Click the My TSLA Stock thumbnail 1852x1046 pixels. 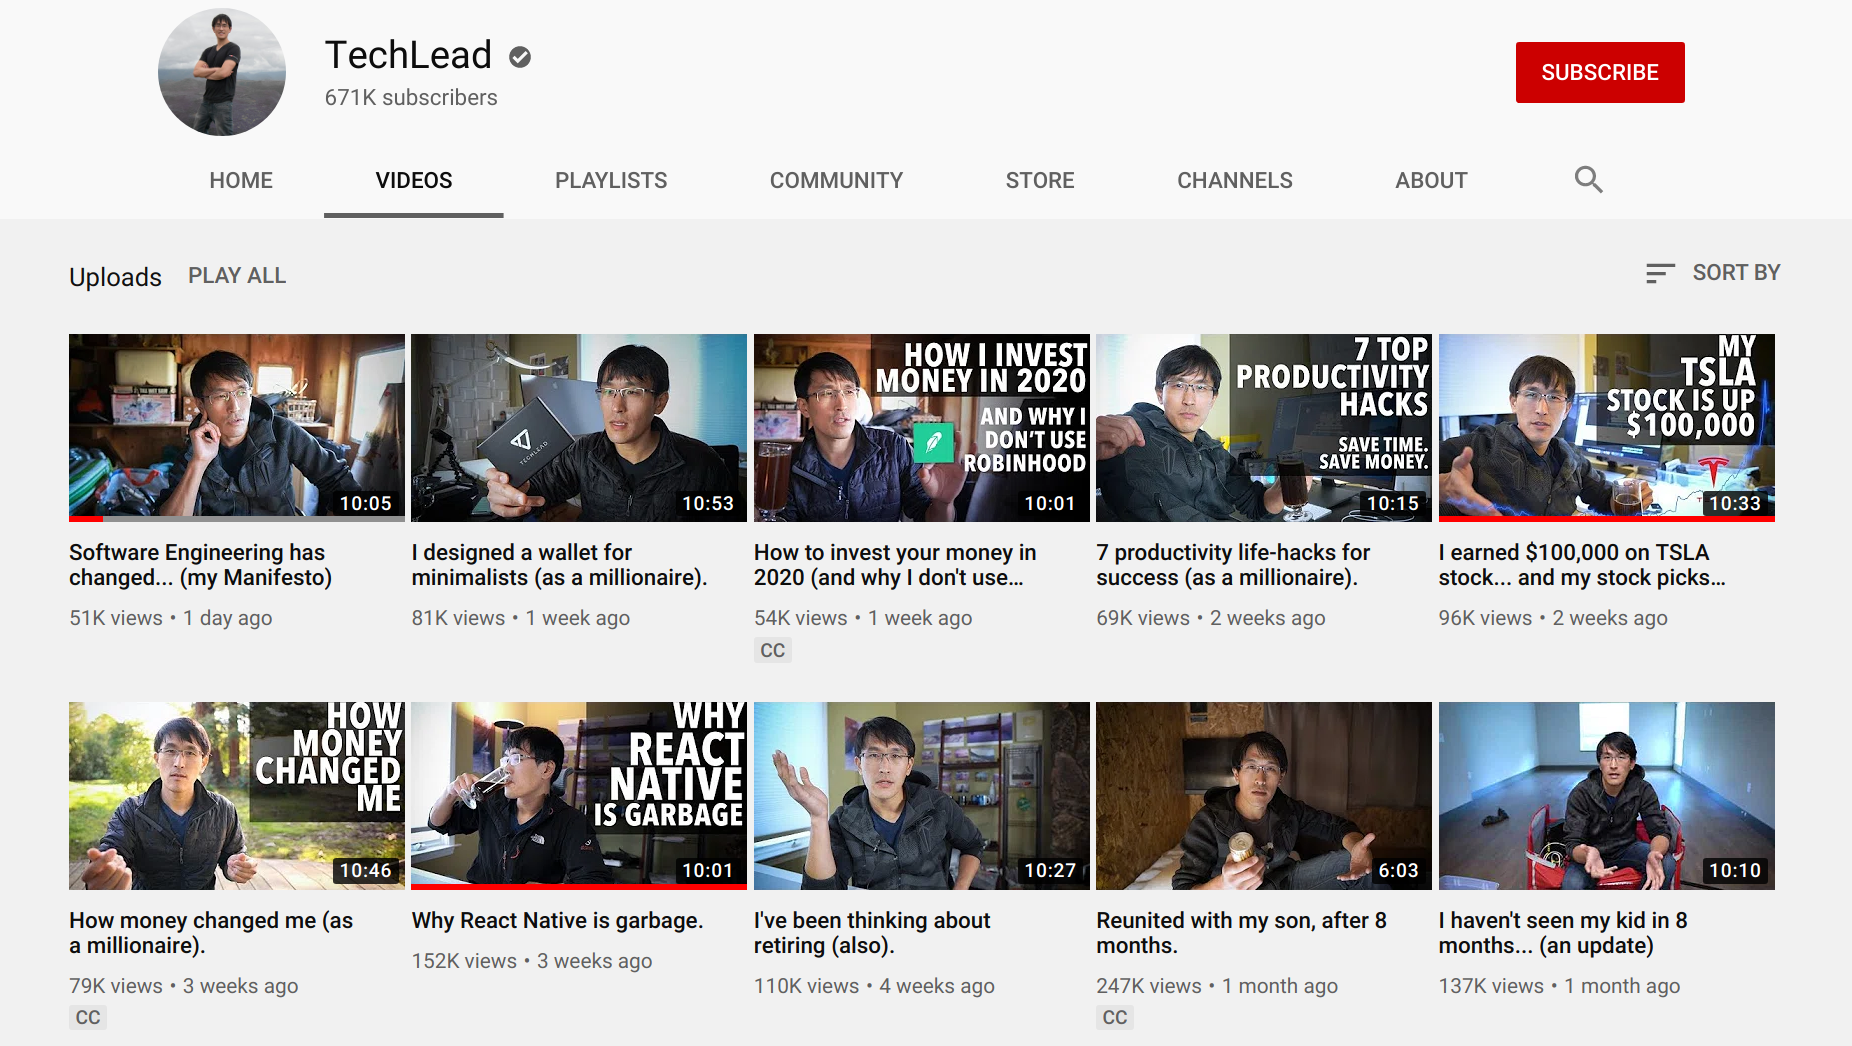1607,428
